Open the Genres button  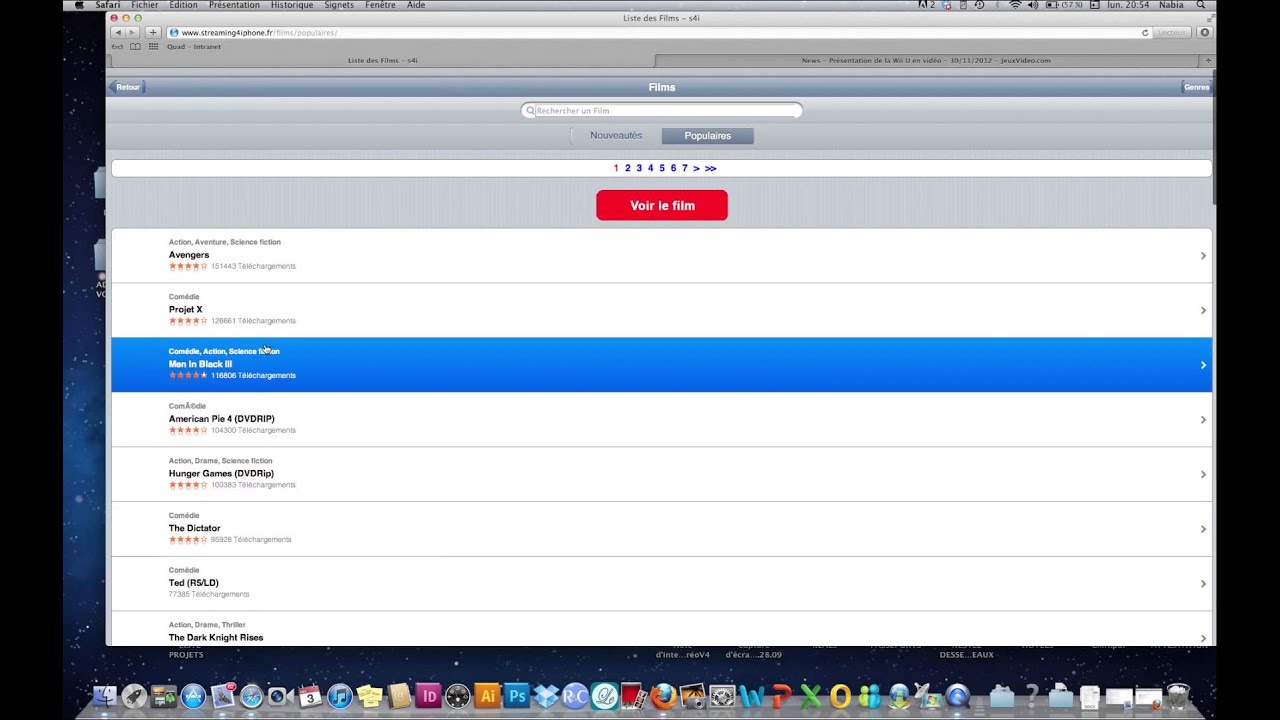1196,87
